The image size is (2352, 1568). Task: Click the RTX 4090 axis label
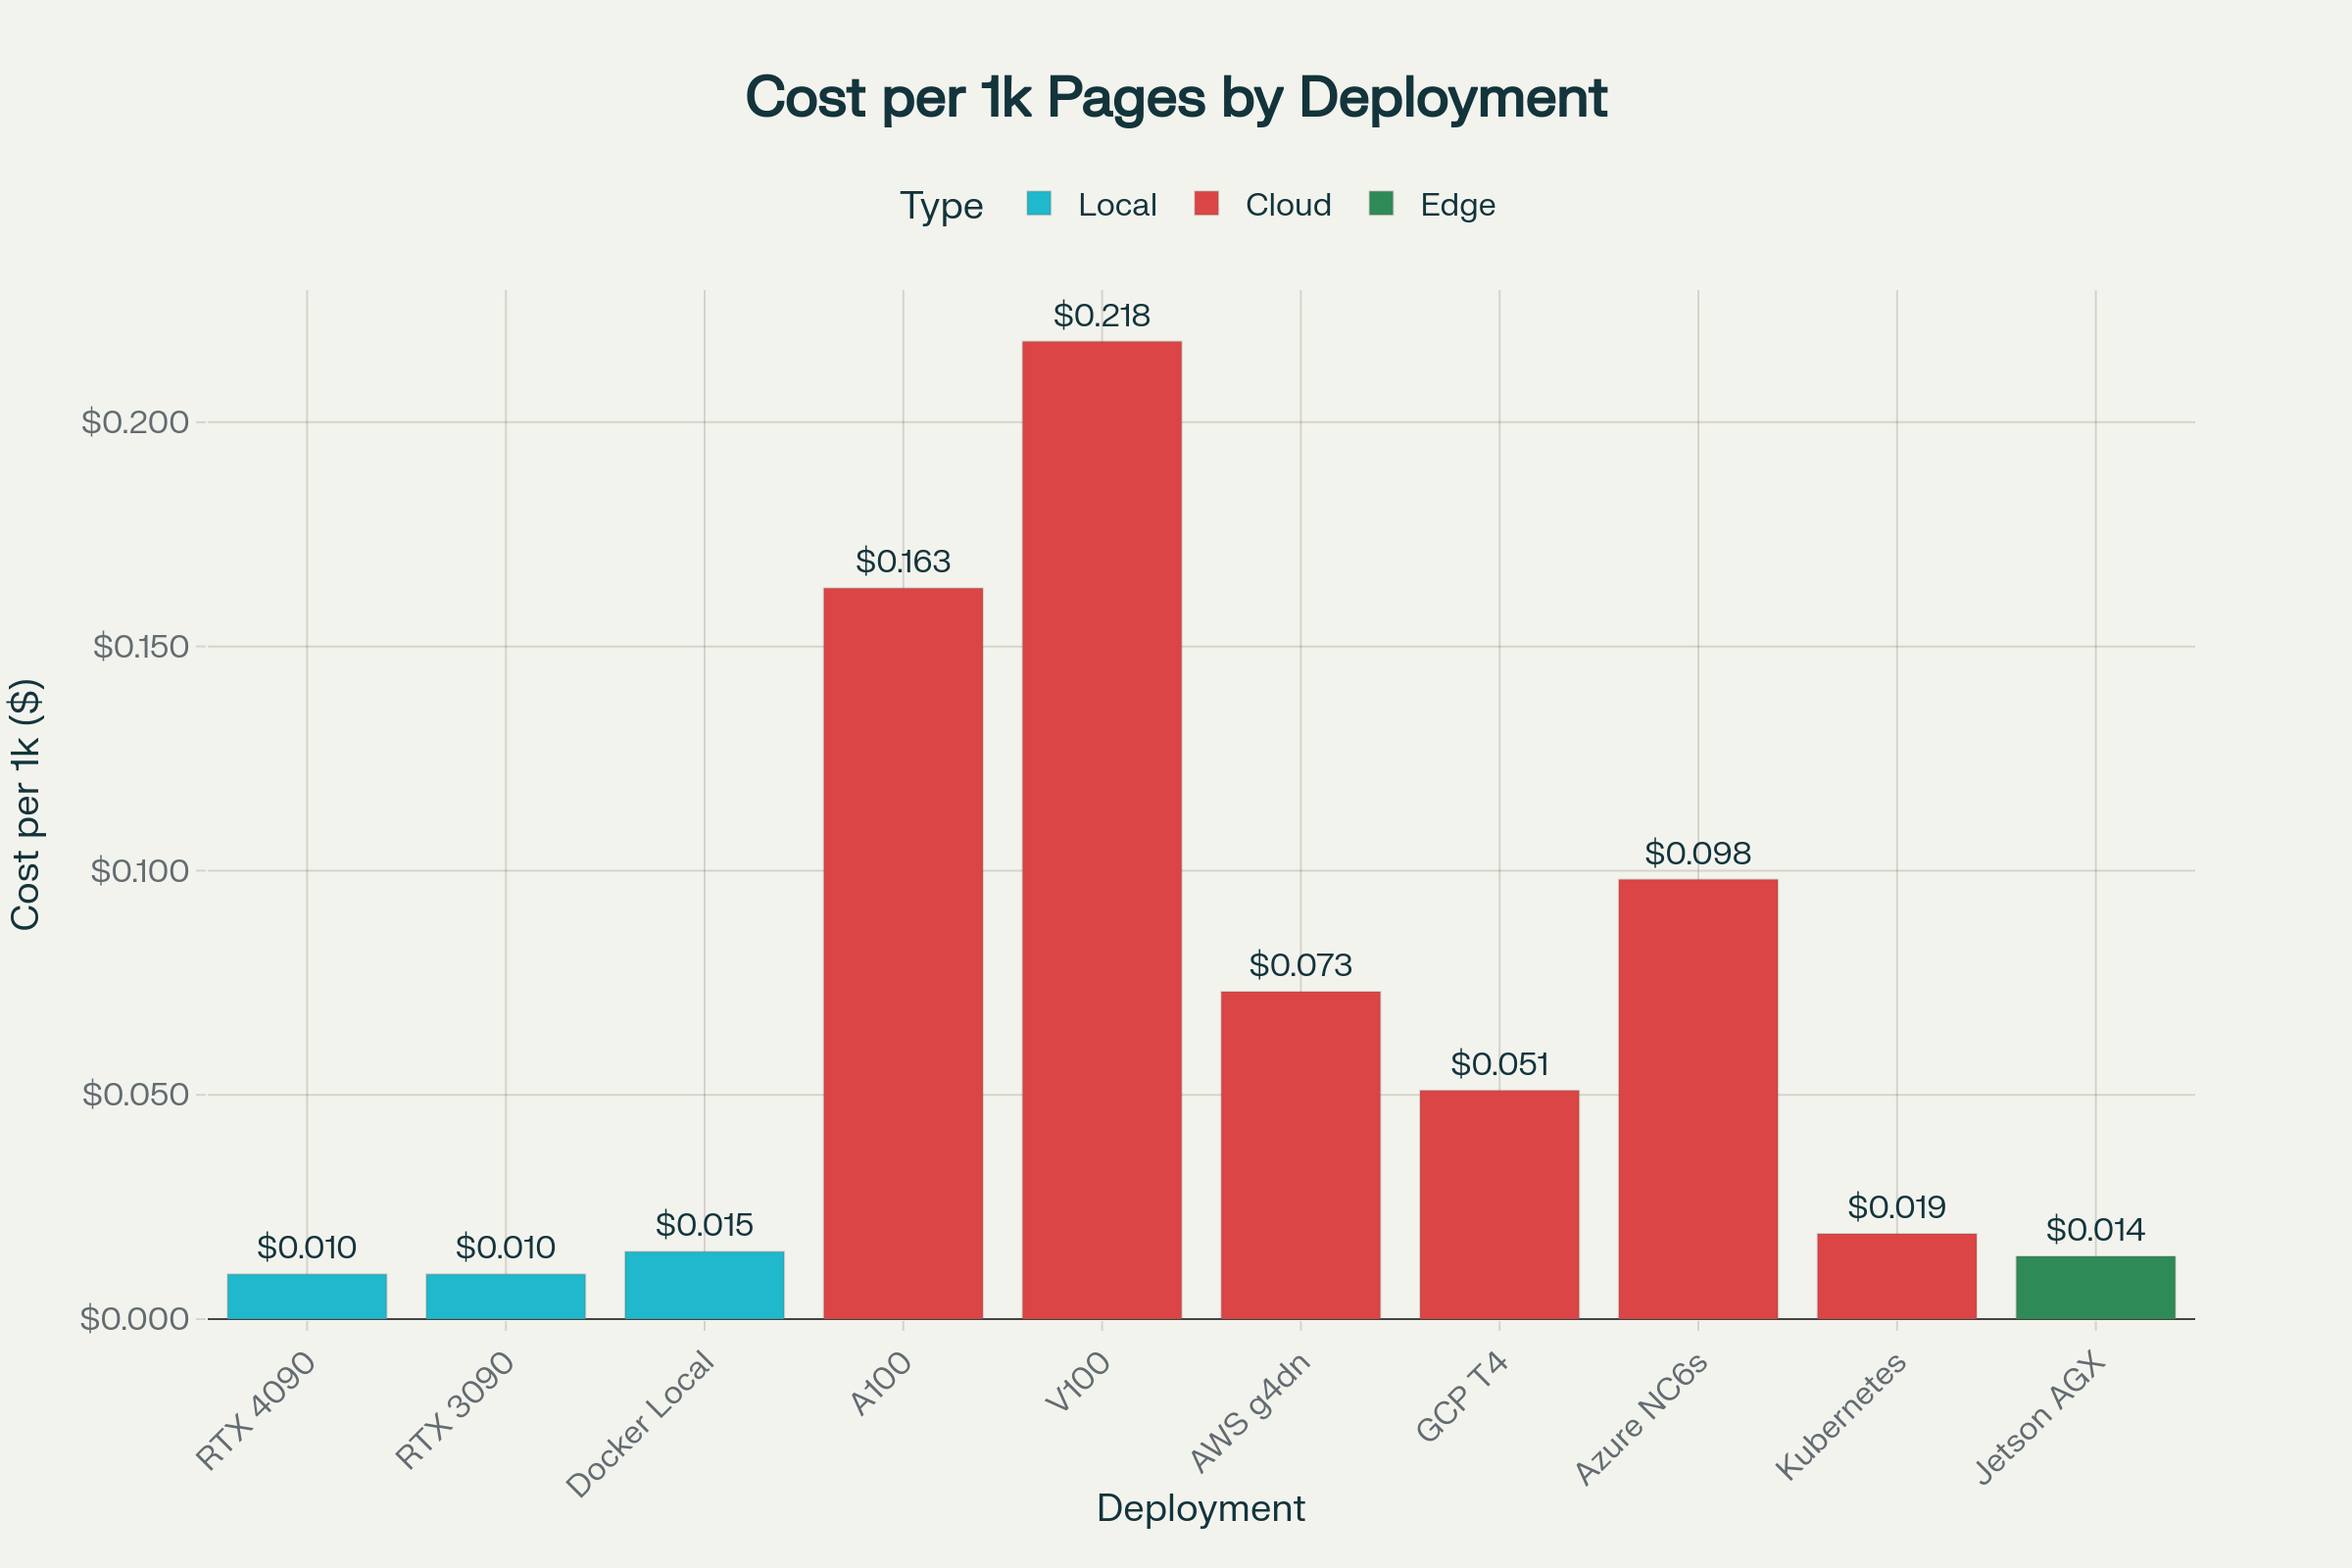[256, 1410]
